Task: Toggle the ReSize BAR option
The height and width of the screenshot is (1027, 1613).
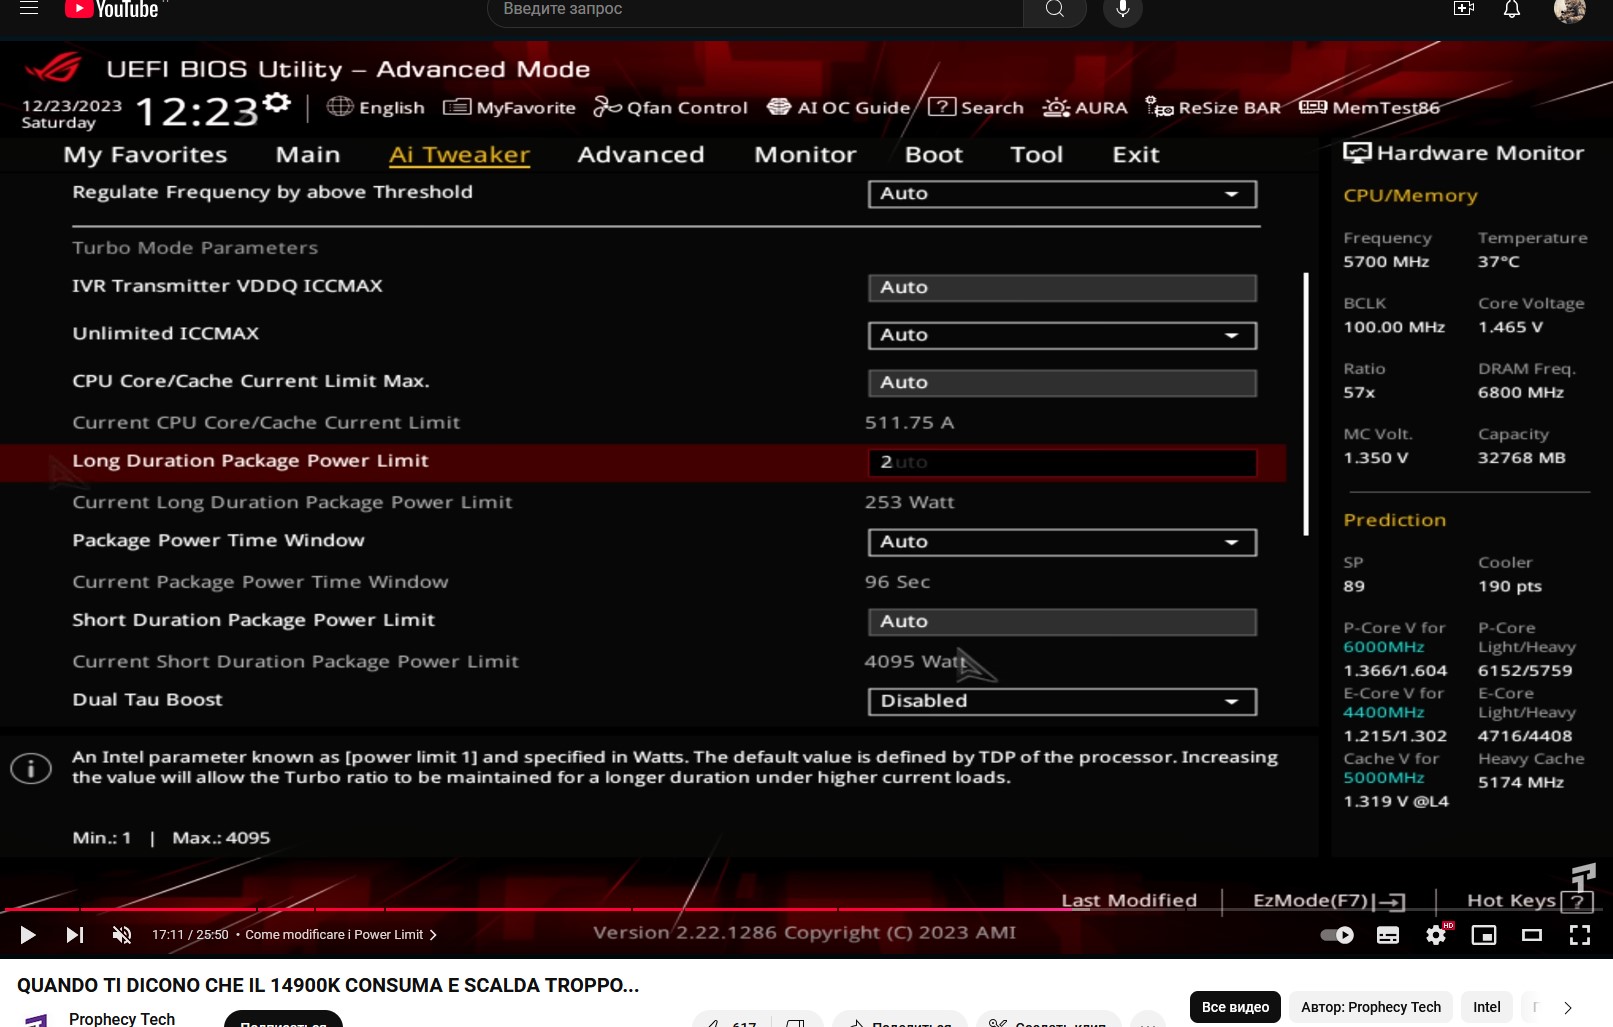Action: (x=1213, y=107)
